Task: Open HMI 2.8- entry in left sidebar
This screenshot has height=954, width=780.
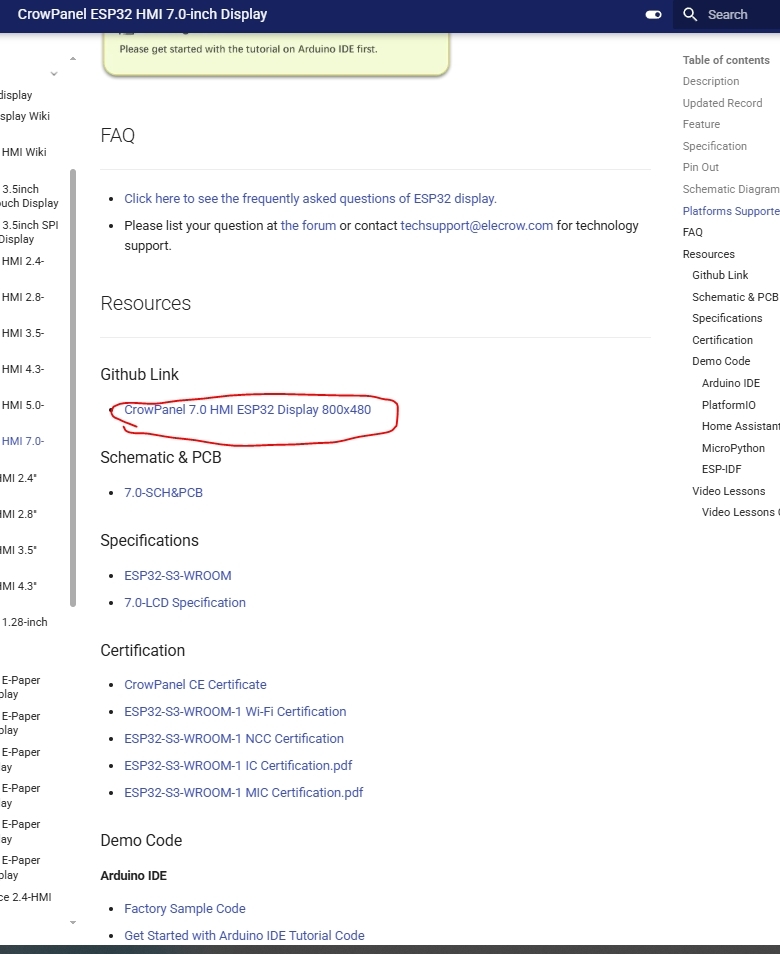Action: point(23,297)
